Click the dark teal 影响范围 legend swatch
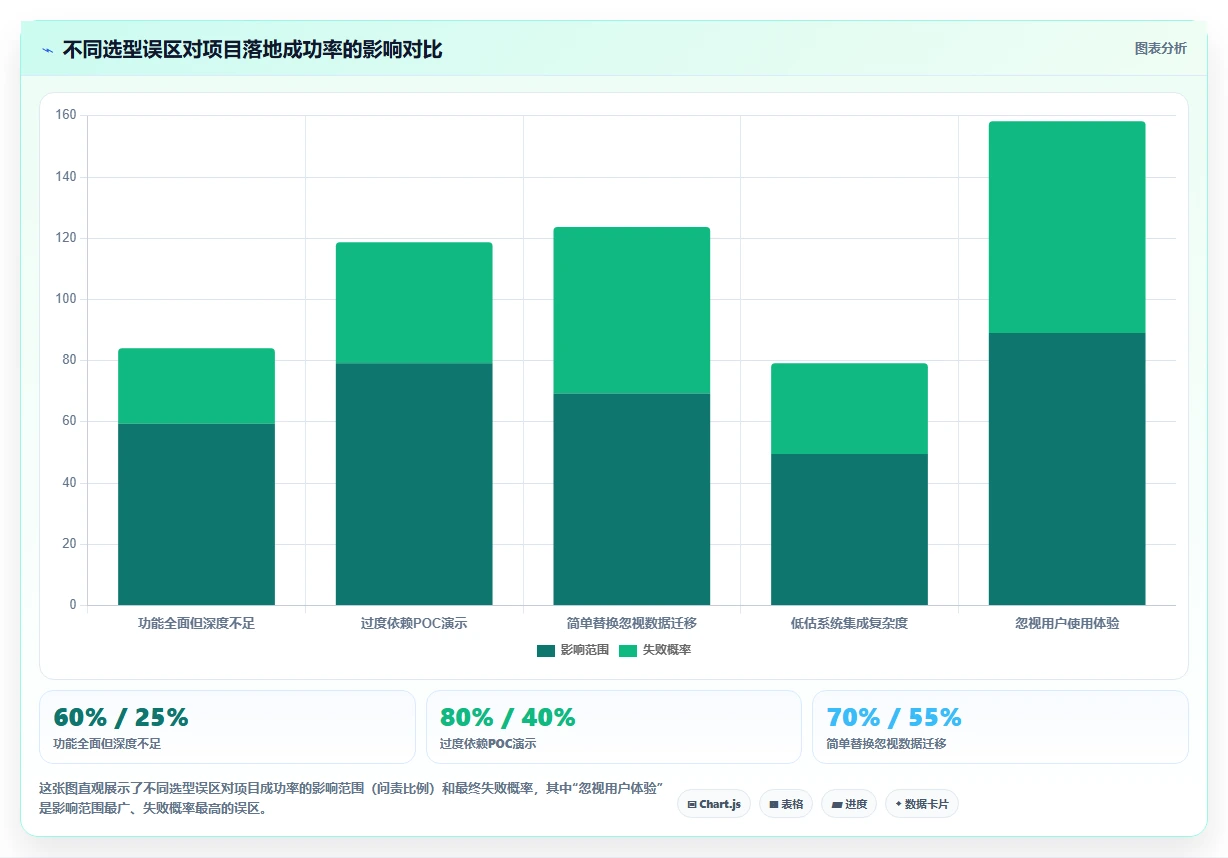1228x858 pixels. point(545,651)
